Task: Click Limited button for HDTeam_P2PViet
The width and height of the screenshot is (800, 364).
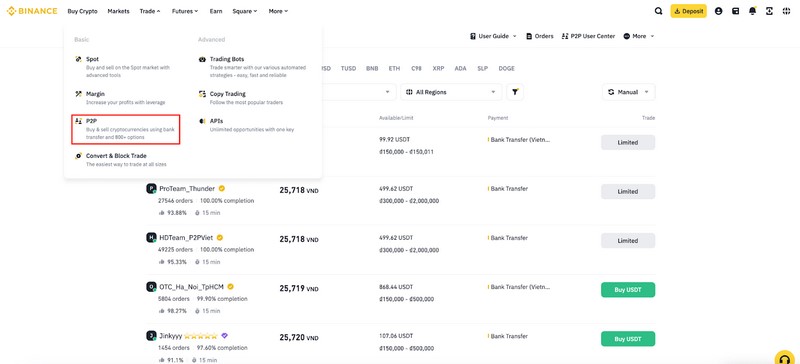Action: pos(628,240)
